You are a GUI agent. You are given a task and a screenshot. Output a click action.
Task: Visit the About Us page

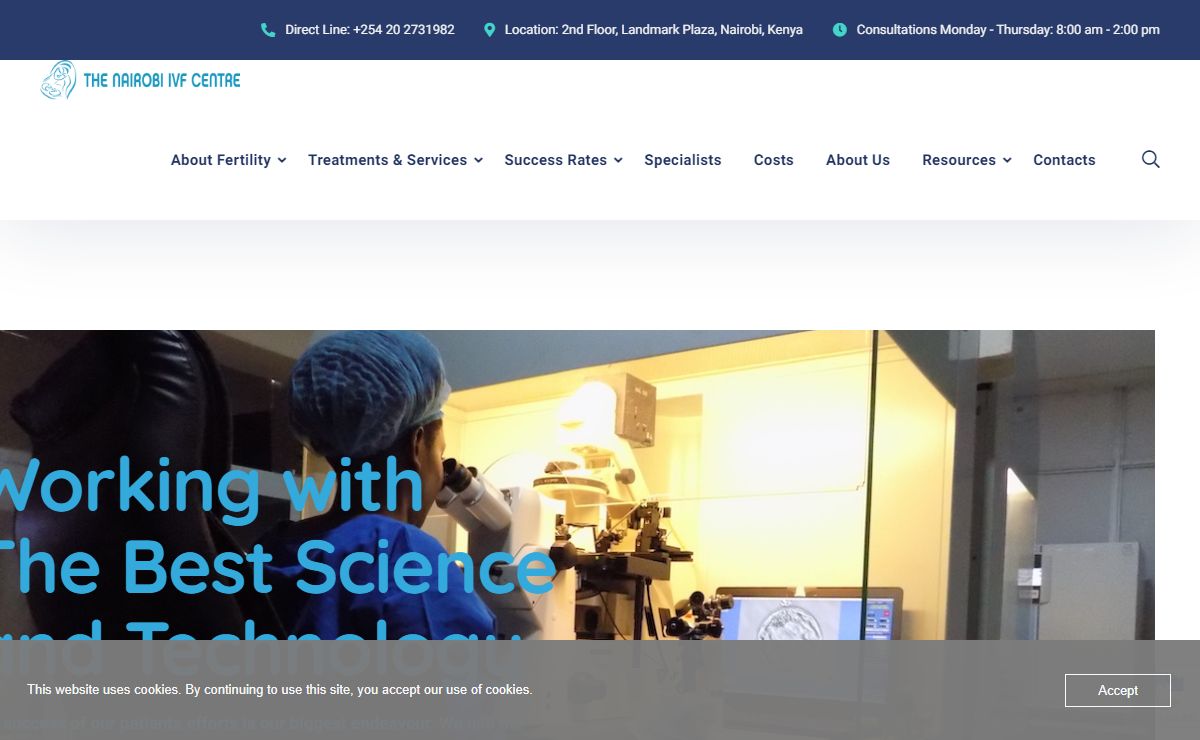pos(857,160)
